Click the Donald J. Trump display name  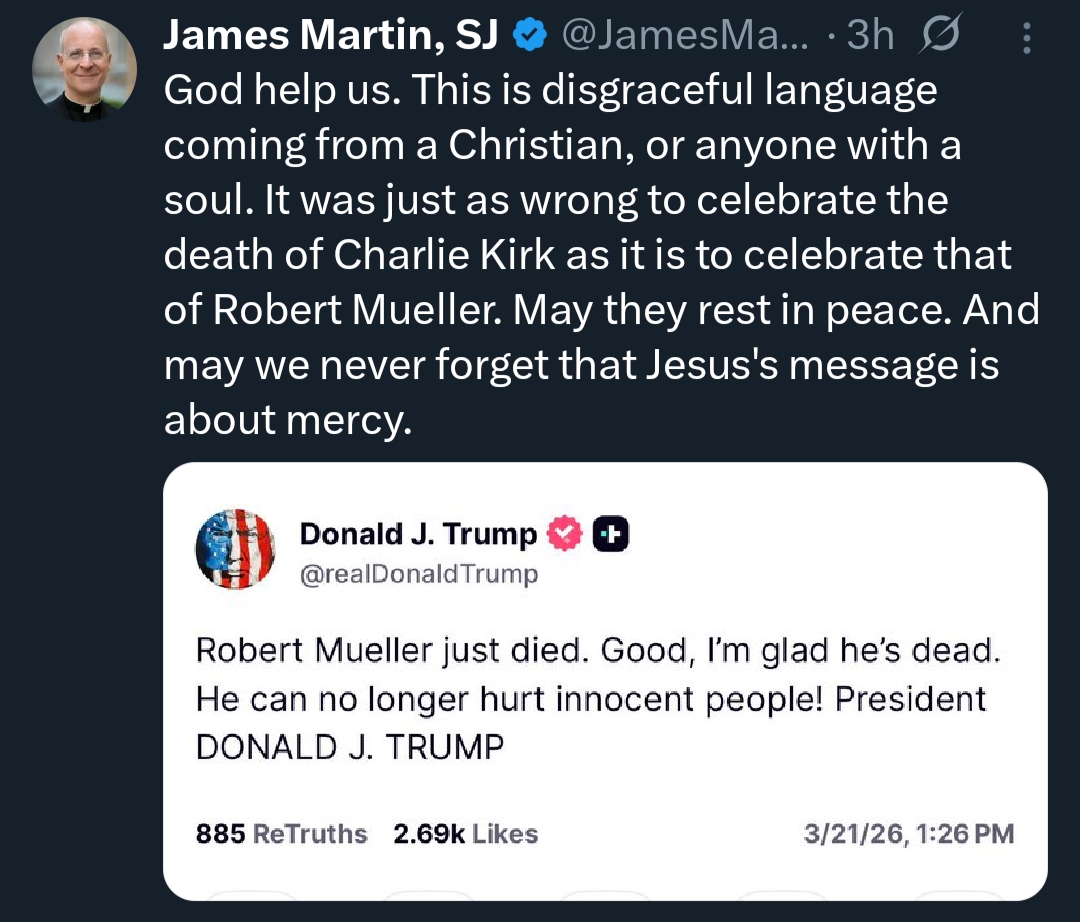click(418, 535)
